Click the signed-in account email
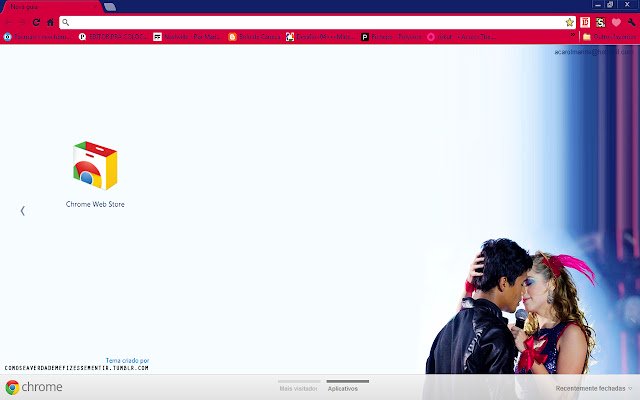 click(x=593, y=52)
